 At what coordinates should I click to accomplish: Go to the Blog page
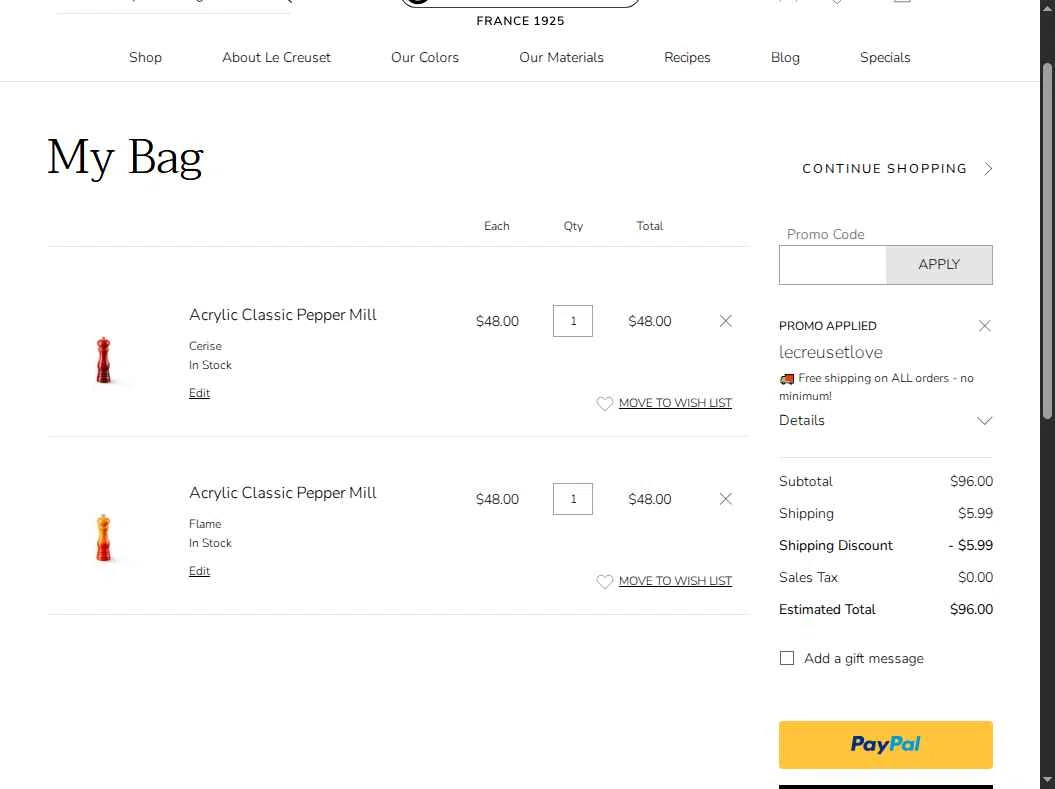pos(785,57)
